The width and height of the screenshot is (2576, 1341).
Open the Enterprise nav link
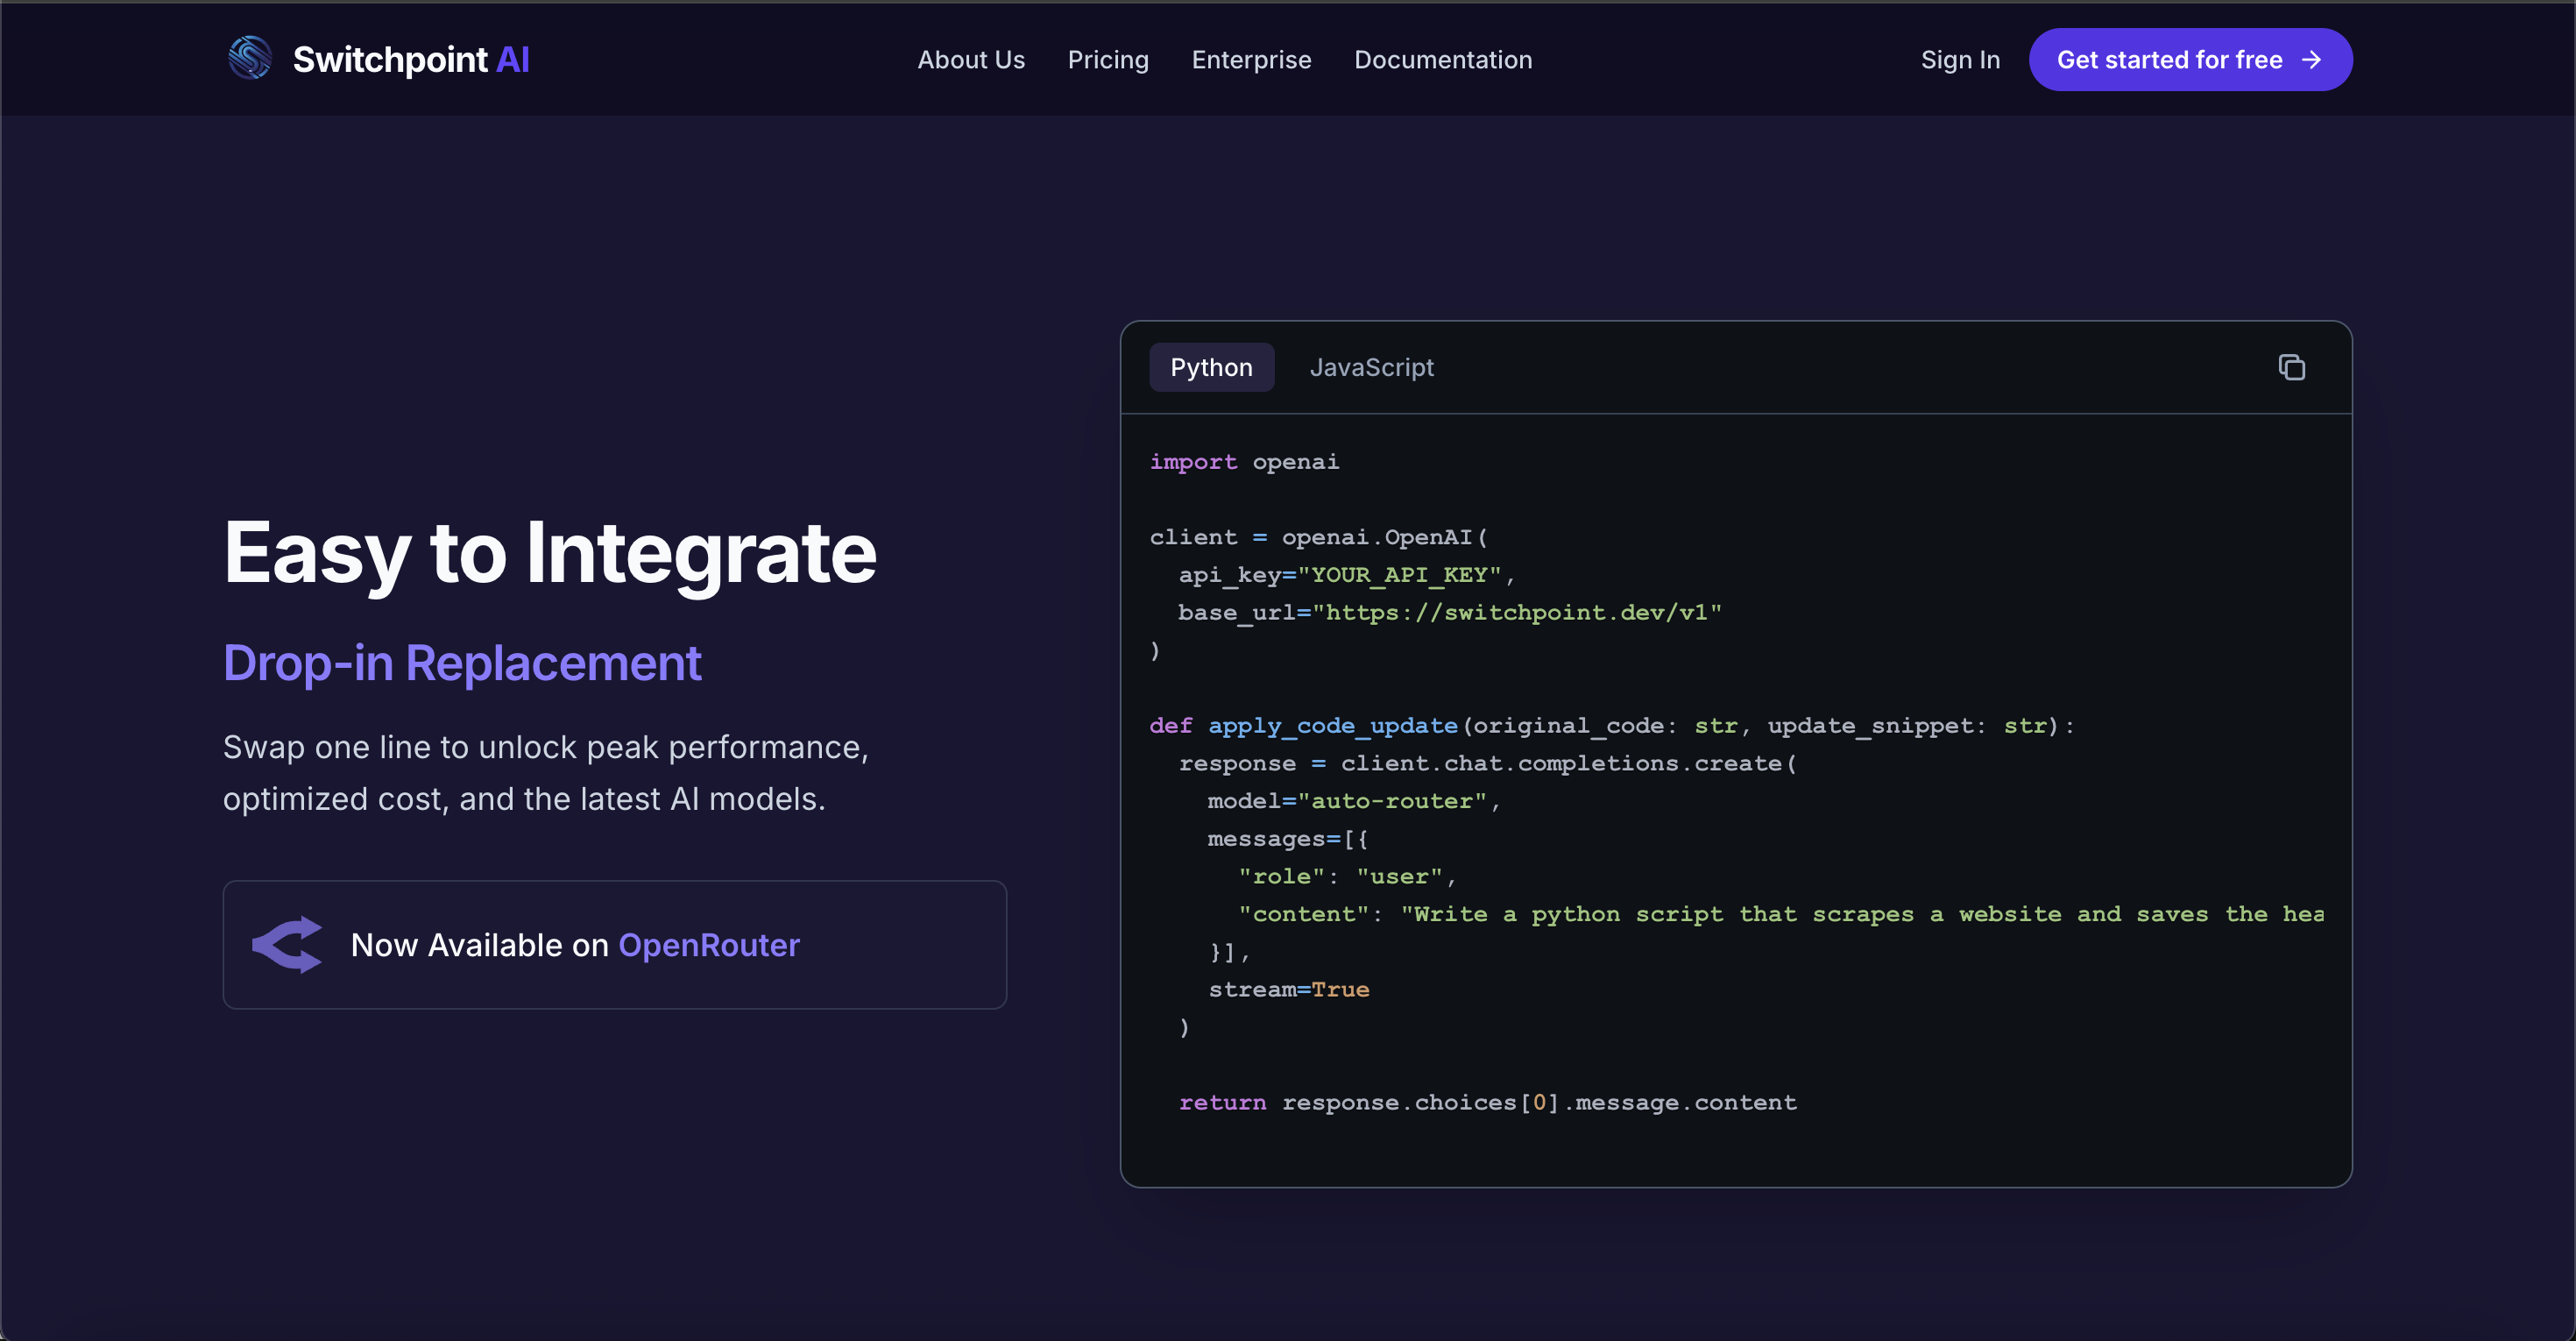[x=1251, y=60]
